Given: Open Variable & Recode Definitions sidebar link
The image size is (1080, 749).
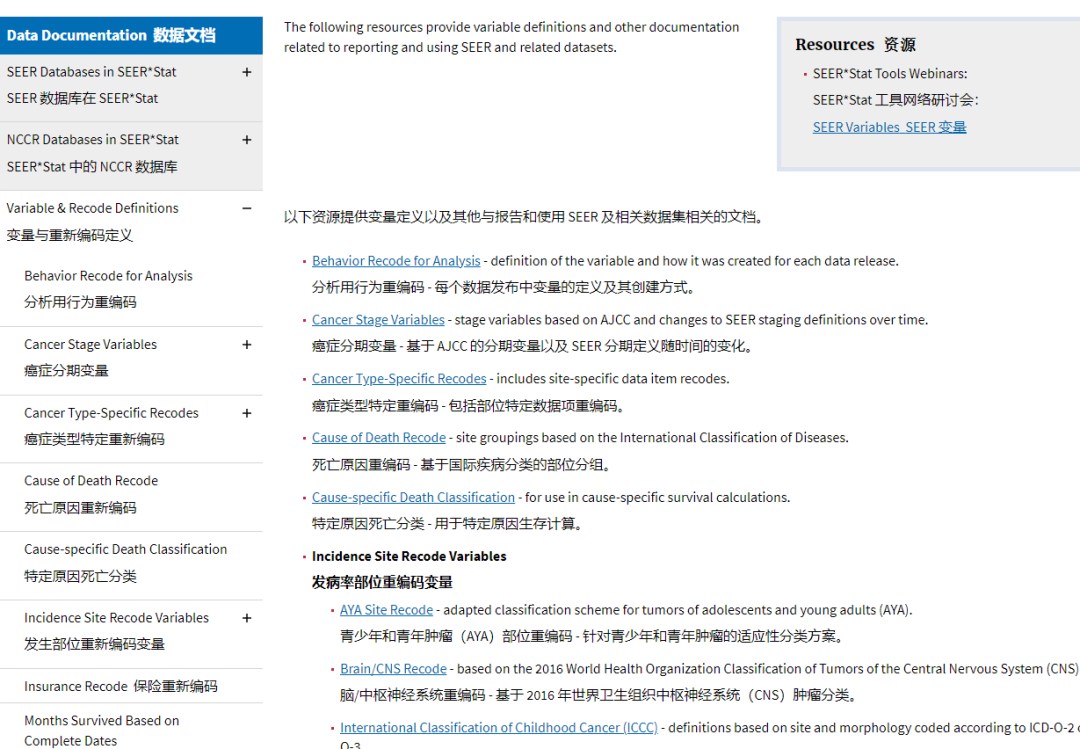Looking at the screenshot, I should [92, 221].
